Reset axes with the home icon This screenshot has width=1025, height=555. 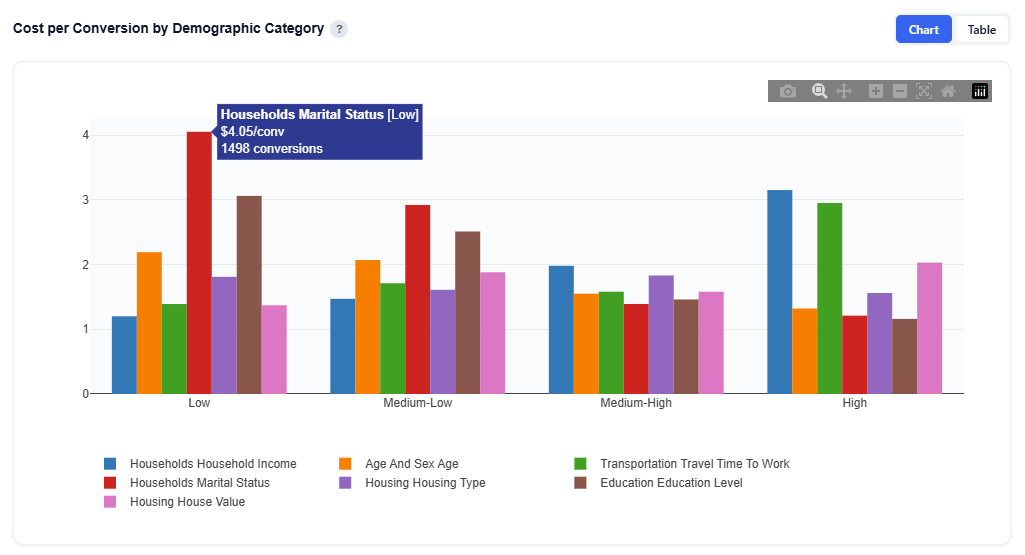click(948, 91)
